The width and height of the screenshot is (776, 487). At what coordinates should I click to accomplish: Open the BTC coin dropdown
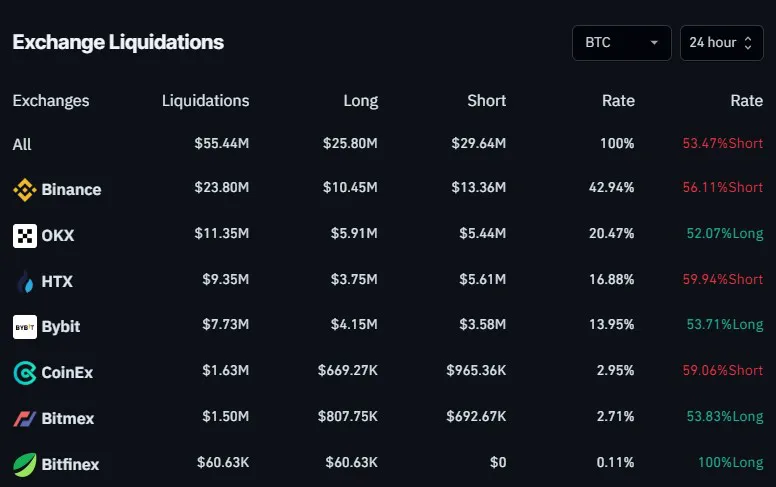(x=621, y=43)
